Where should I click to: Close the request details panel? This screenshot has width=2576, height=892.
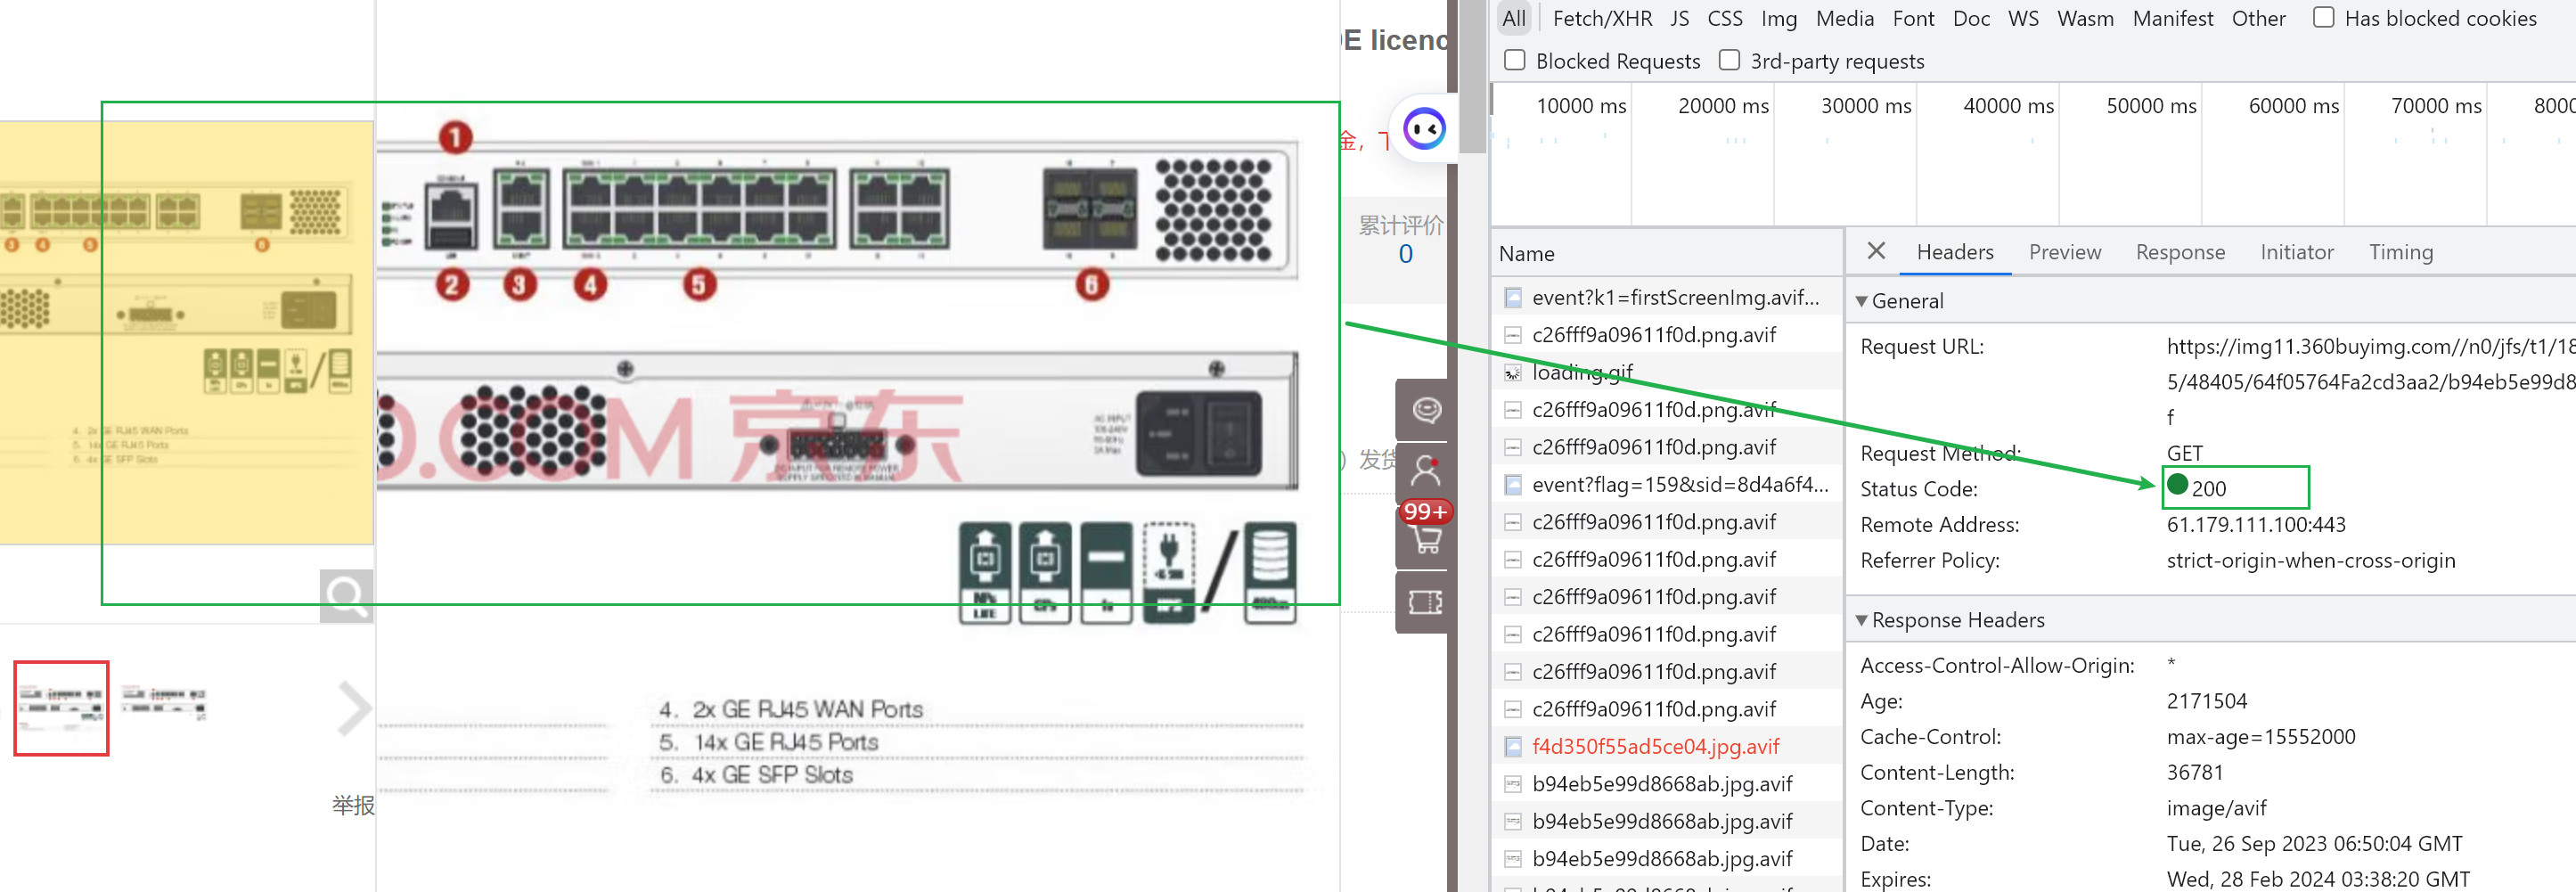click(1875, 251)
